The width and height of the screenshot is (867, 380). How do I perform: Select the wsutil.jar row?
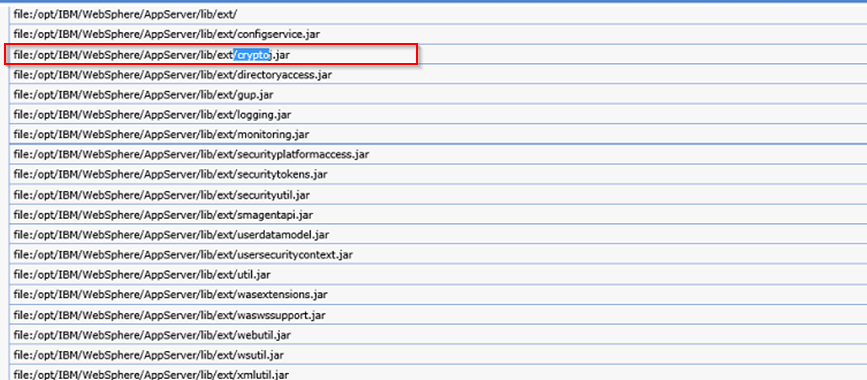point(438,355)
